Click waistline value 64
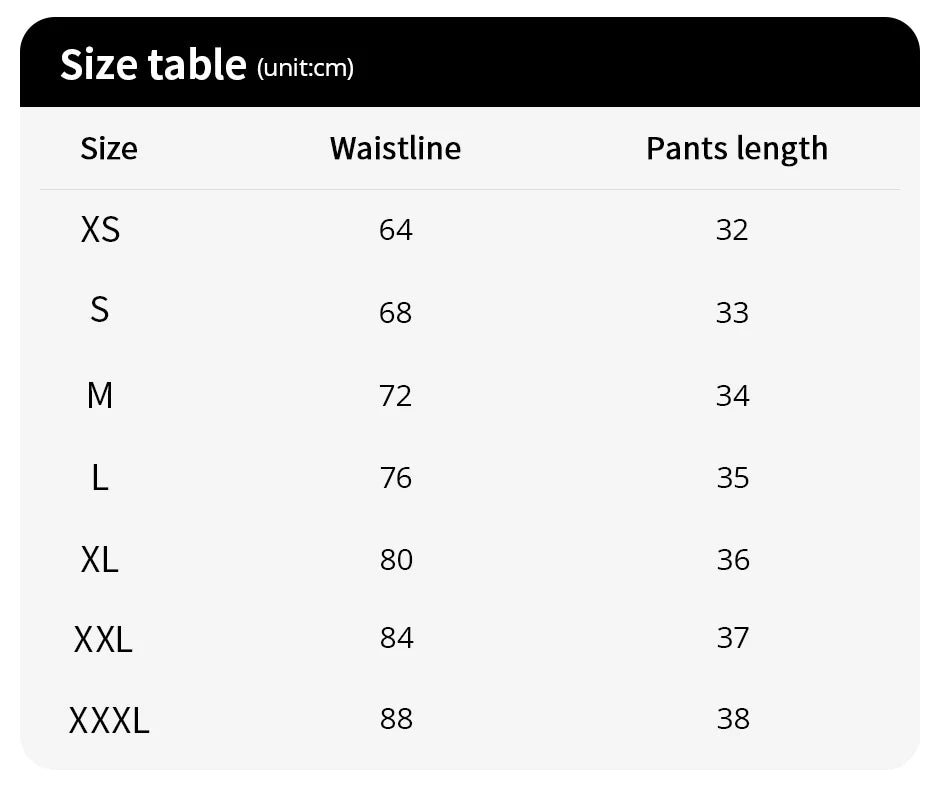The height and width of the screenshot is (786, 940). [x=395, y=230]
